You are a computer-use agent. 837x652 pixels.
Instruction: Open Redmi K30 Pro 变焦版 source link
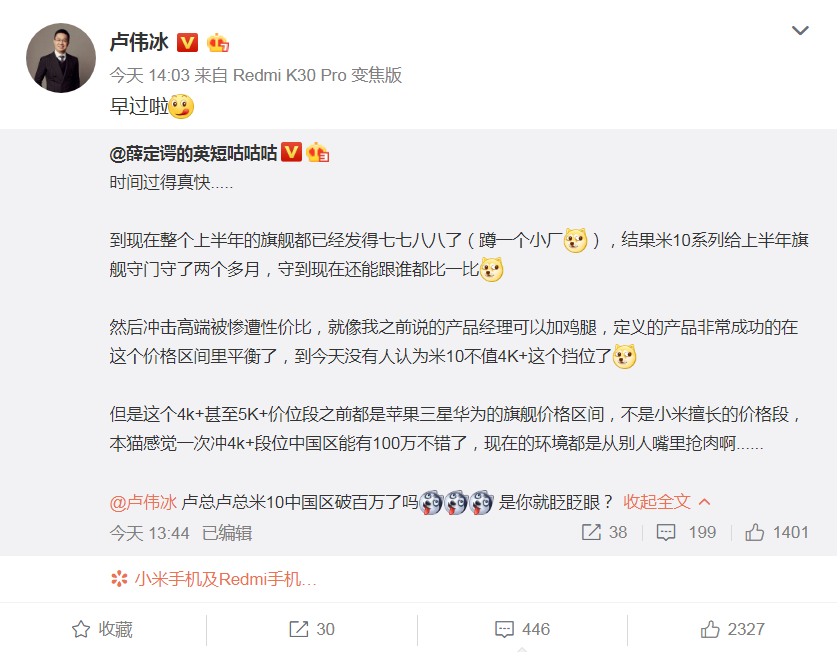[318, 75]
